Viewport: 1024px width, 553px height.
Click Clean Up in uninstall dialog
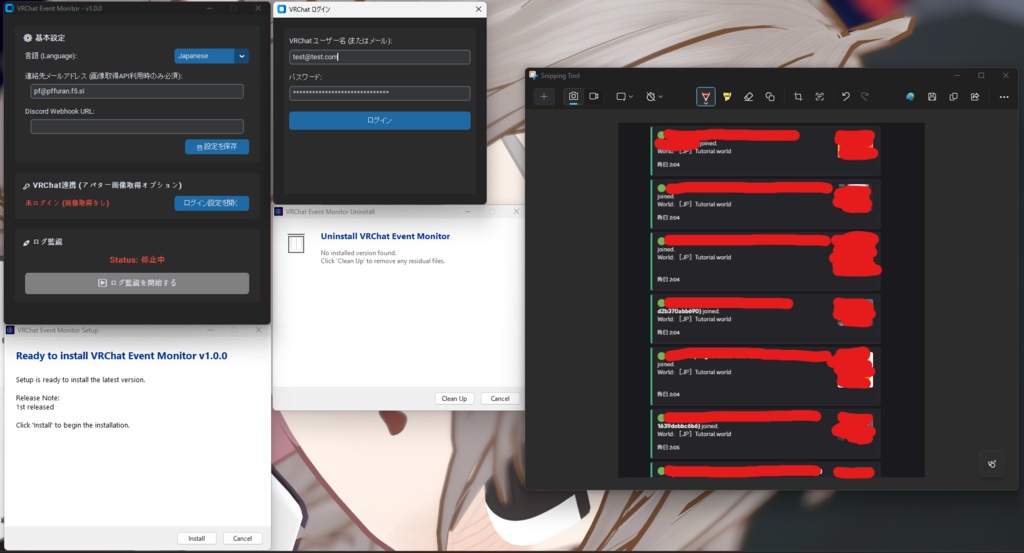tap(454, 398)
